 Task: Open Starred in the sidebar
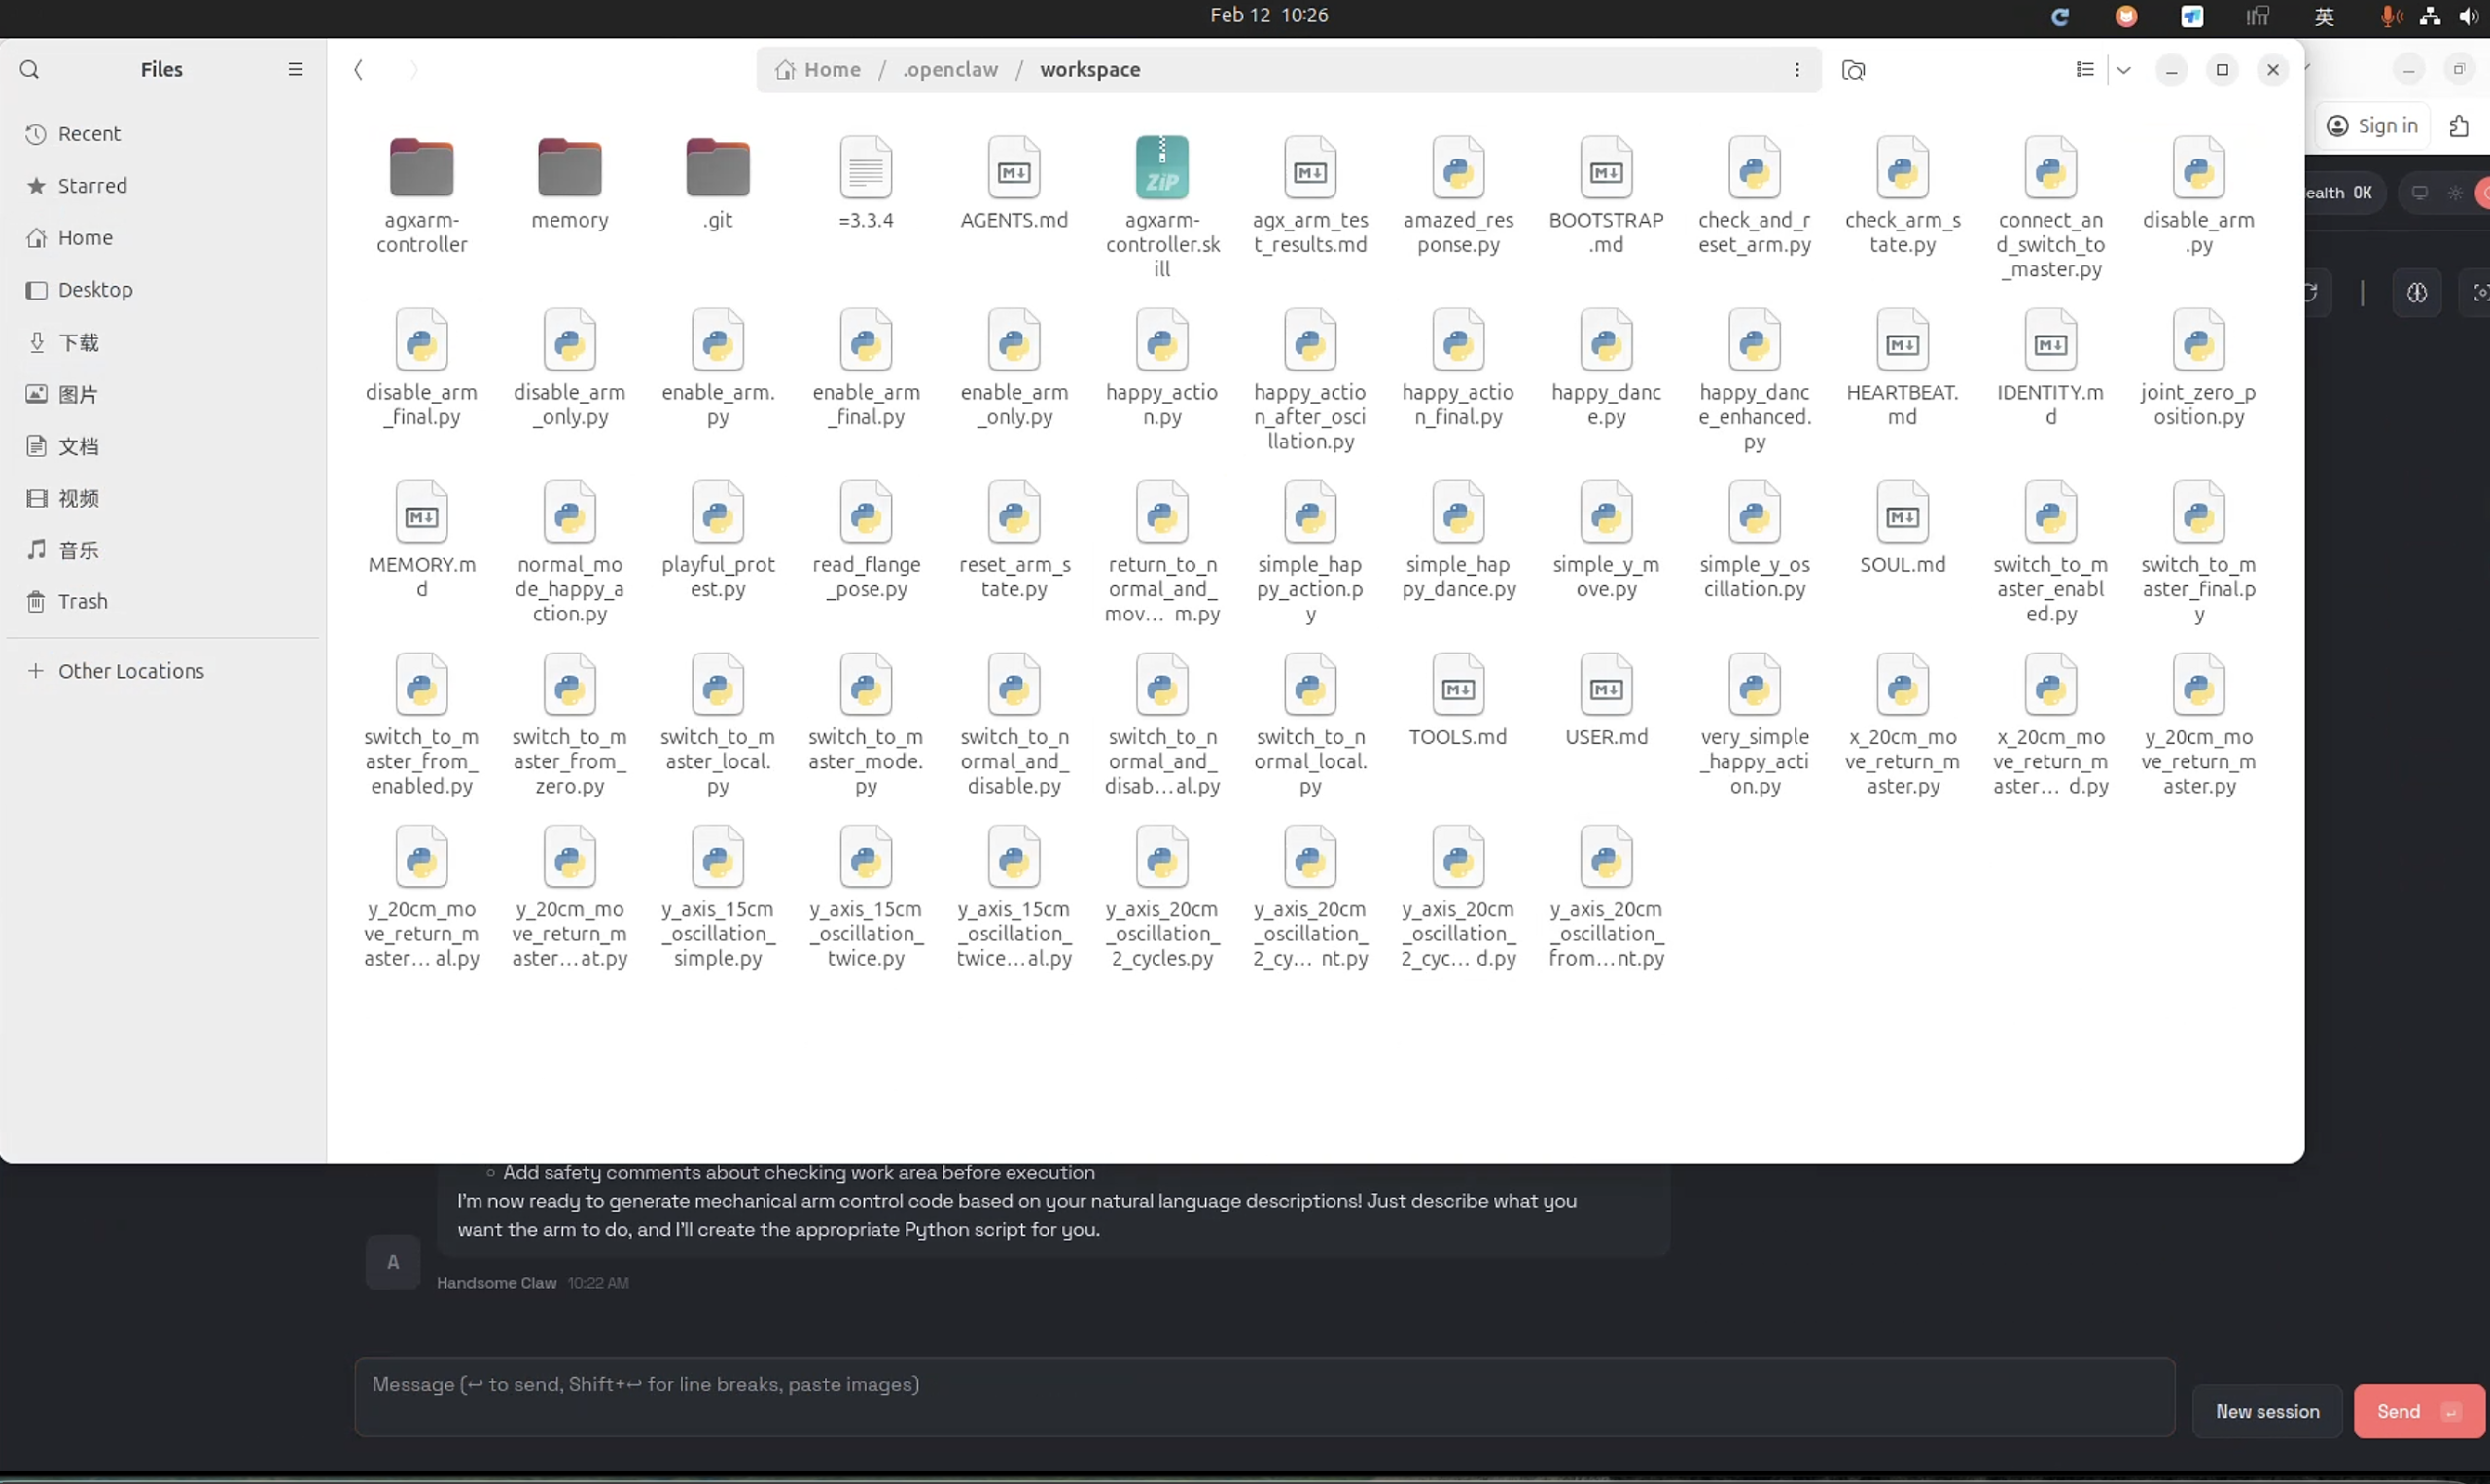point(92,186)
